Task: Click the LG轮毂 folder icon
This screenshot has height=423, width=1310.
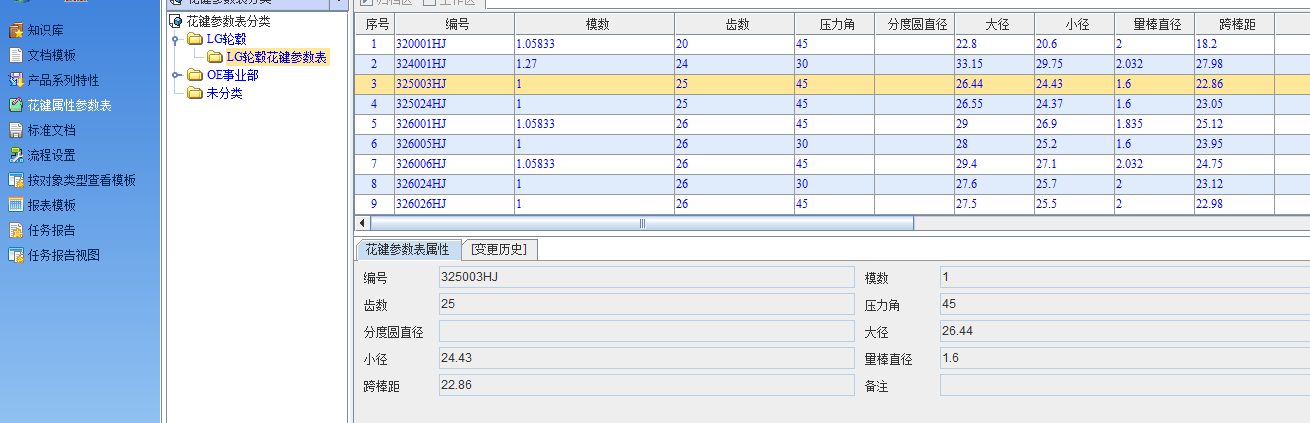Action: [195, 39]
